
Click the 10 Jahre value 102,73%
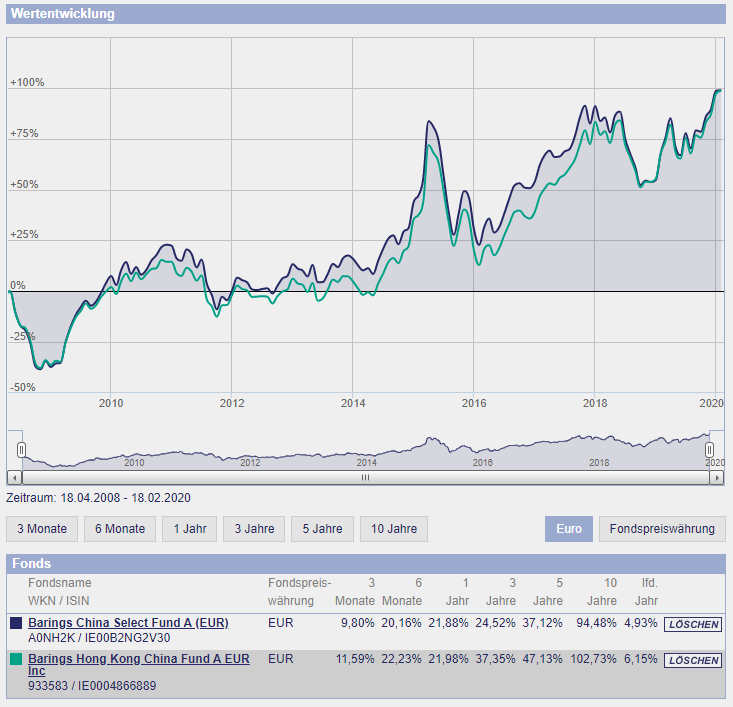coord(593,659)
